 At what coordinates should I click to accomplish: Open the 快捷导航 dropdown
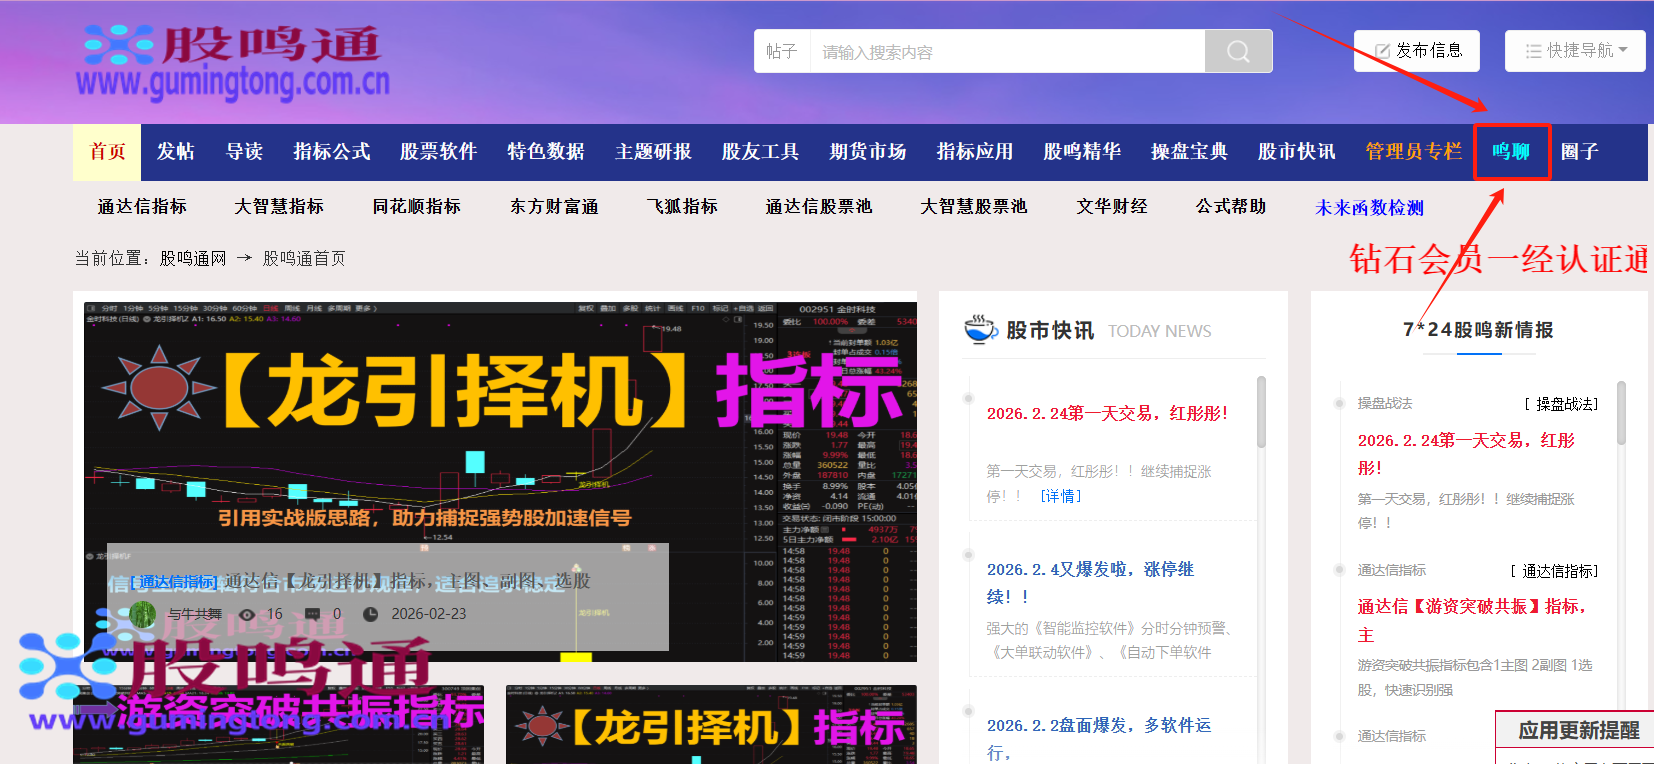click(x=1575, y=50)
